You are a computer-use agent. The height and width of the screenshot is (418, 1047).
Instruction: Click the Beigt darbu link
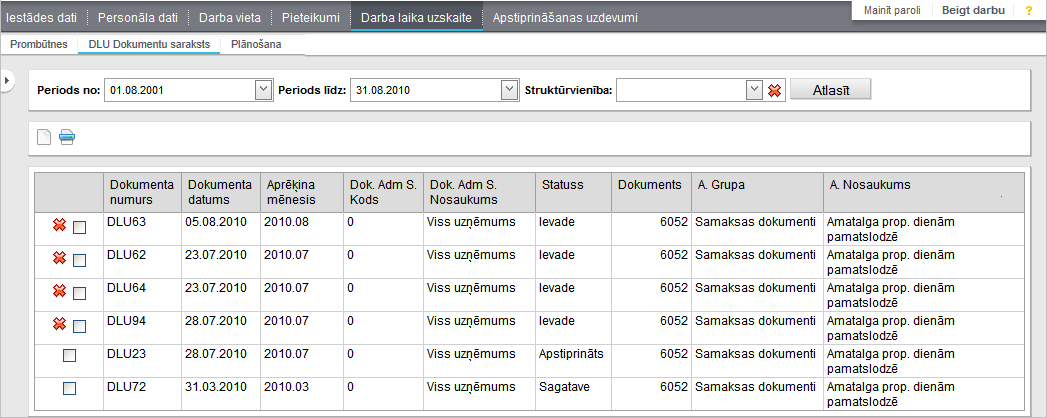pos(973,11)
